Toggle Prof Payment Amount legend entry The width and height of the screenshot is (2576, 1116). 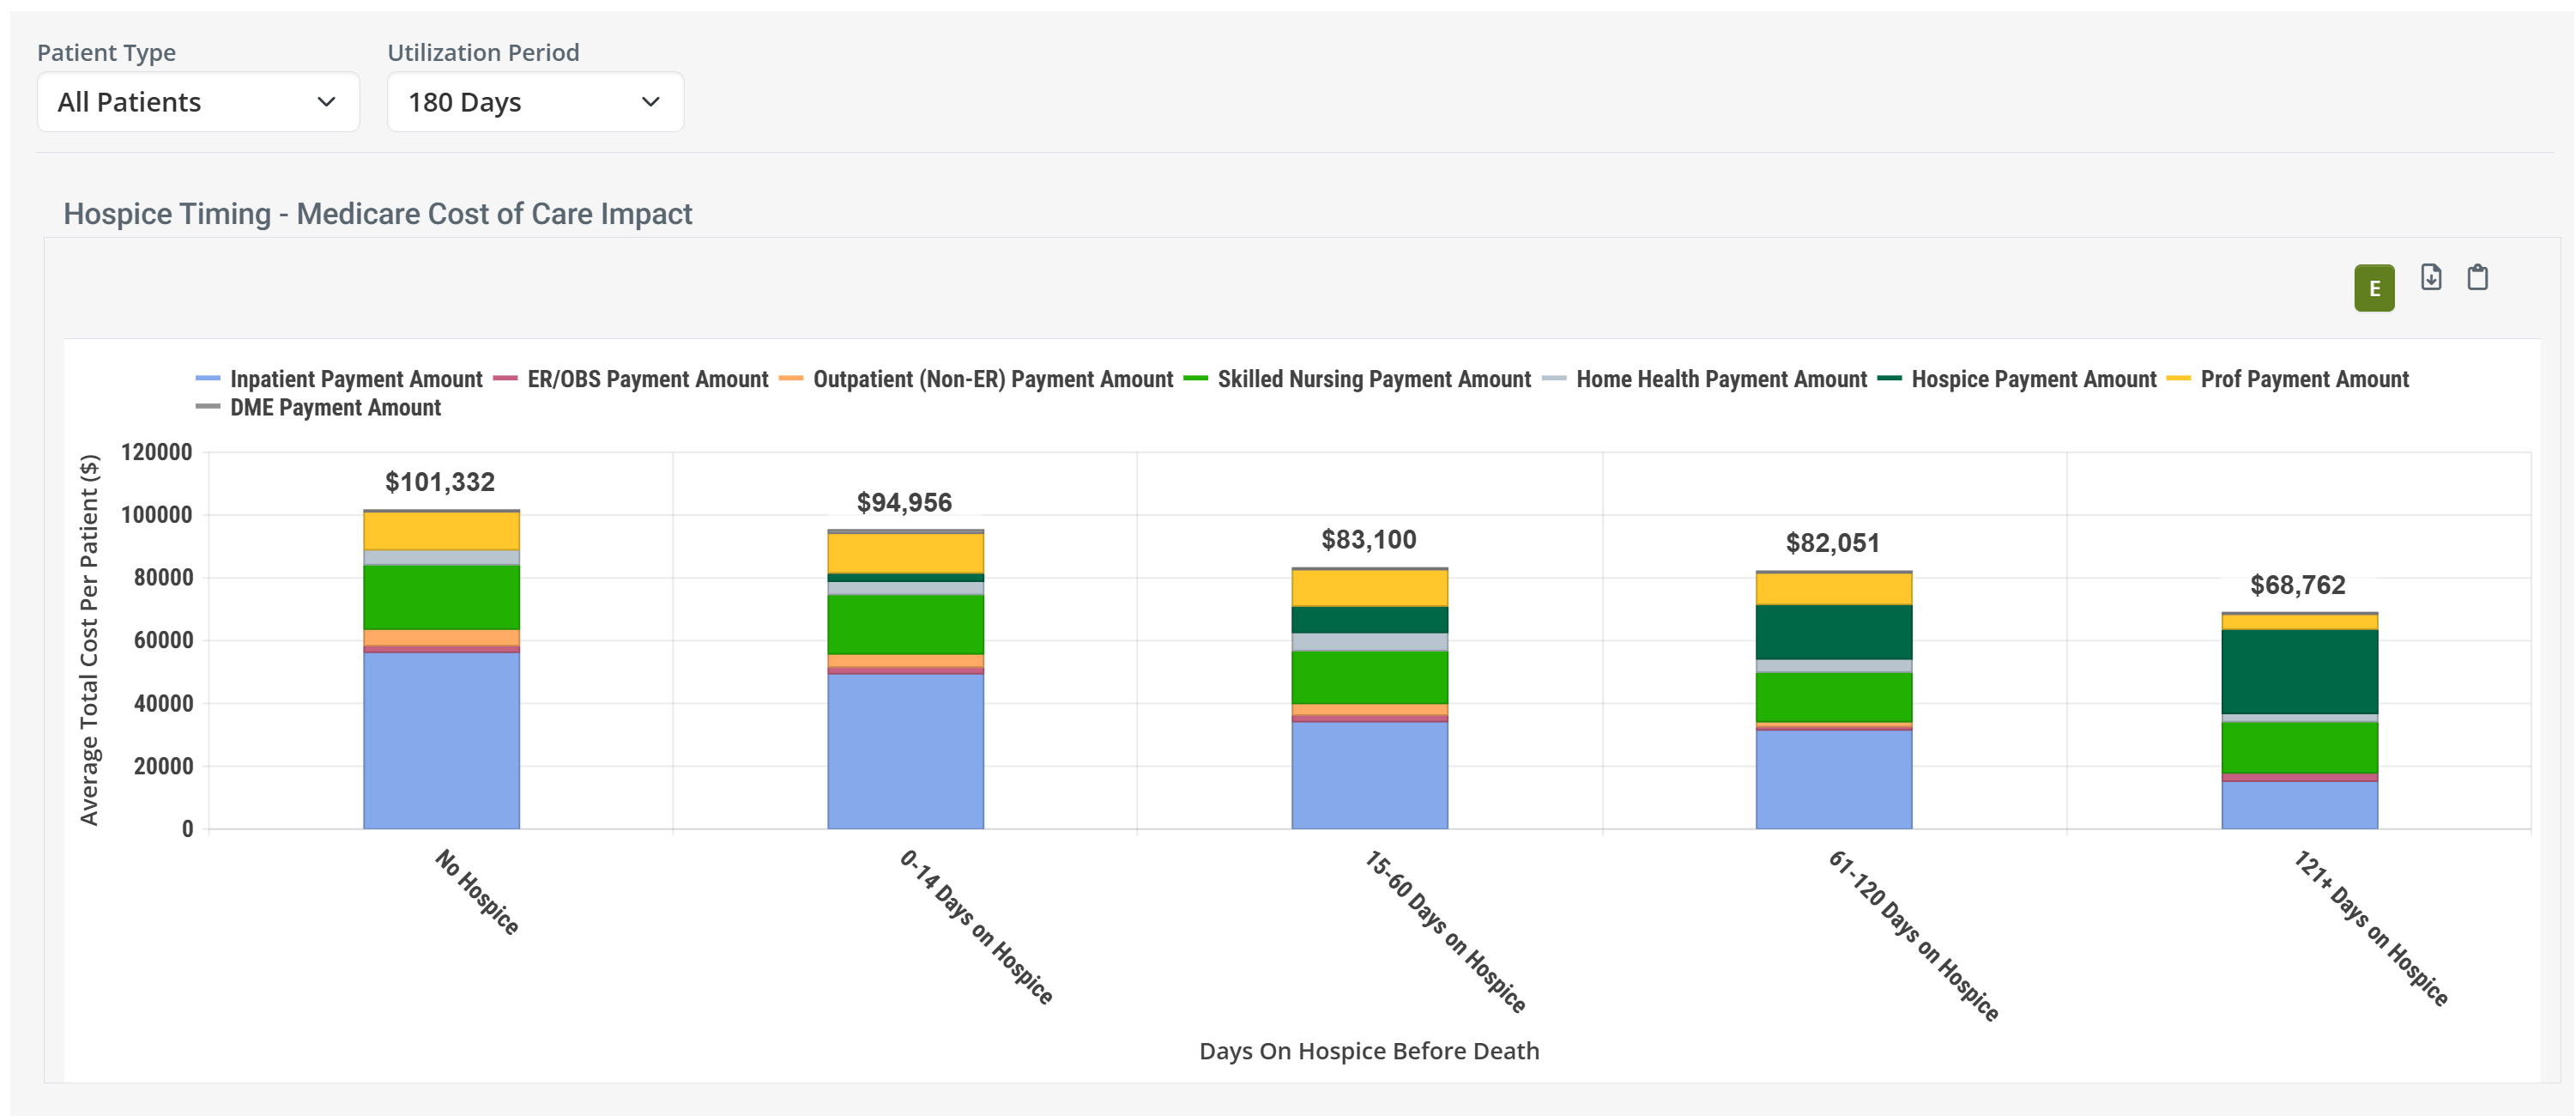[2303, 379]
